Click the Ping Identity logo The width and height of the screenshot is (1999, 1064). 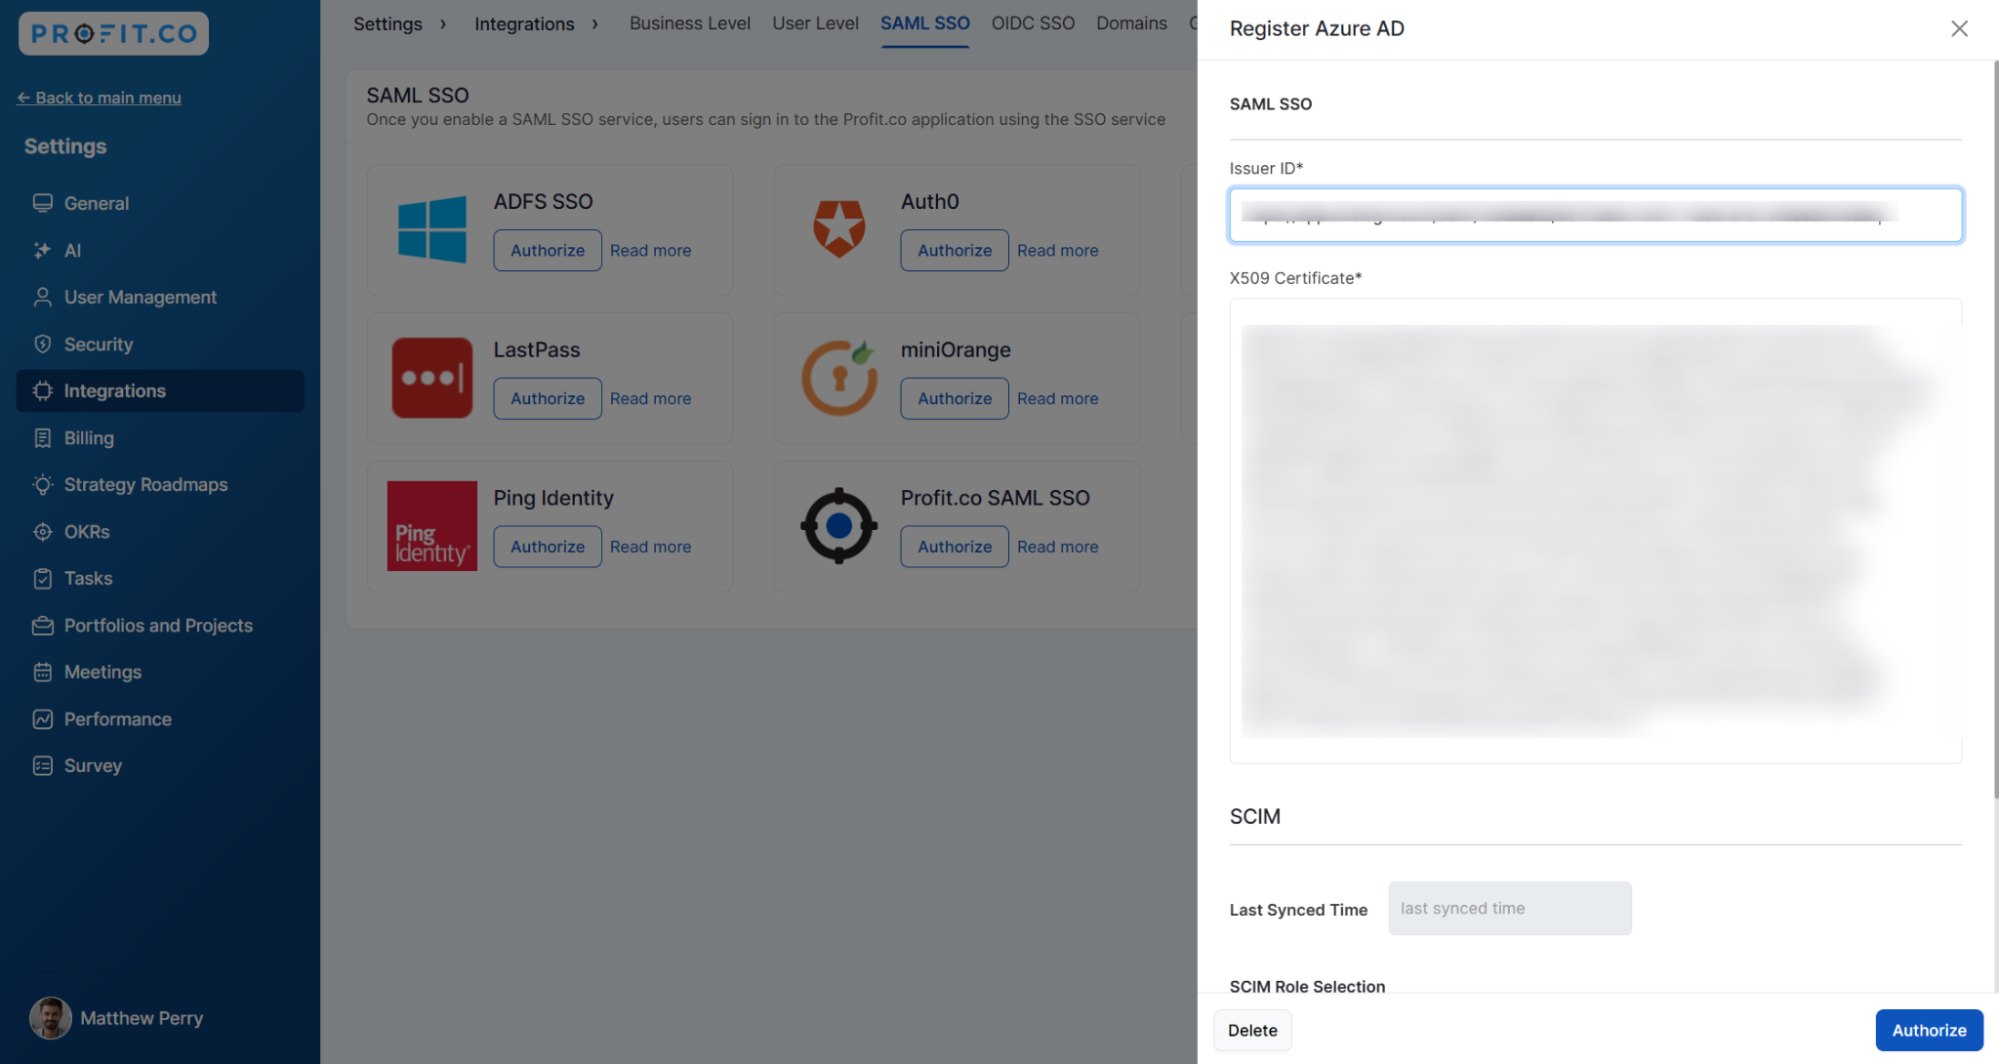[x=432, y=526]
